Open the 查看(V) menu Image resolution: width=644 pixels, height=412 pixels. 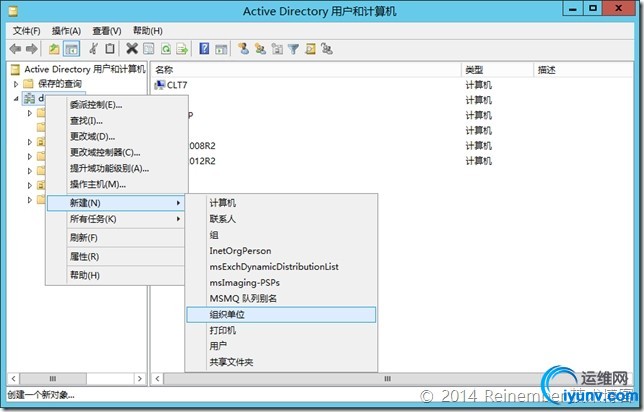coord(107,31)
